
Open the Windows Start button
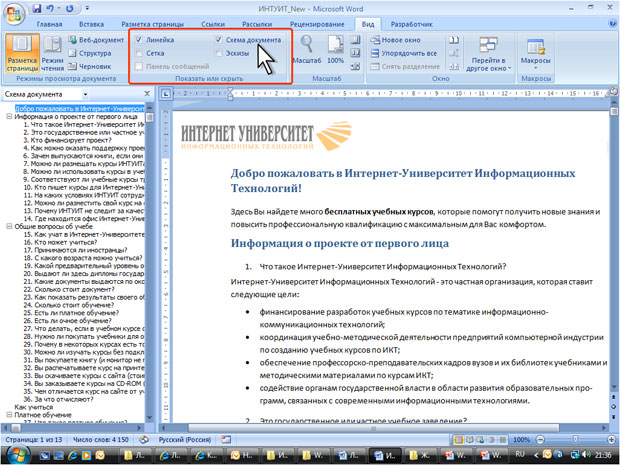(x=17, y=455)
